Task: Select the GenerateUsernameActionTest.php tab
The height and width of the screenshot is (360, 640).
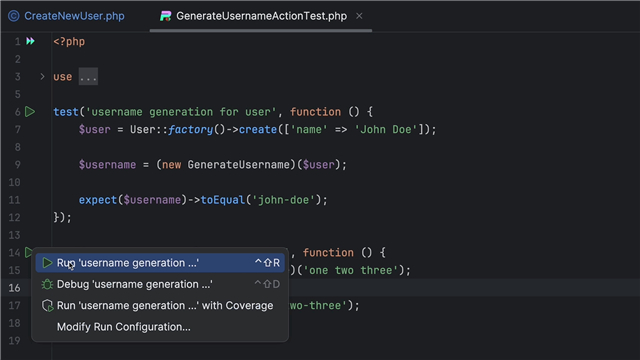Action: [x=261, y=16]
